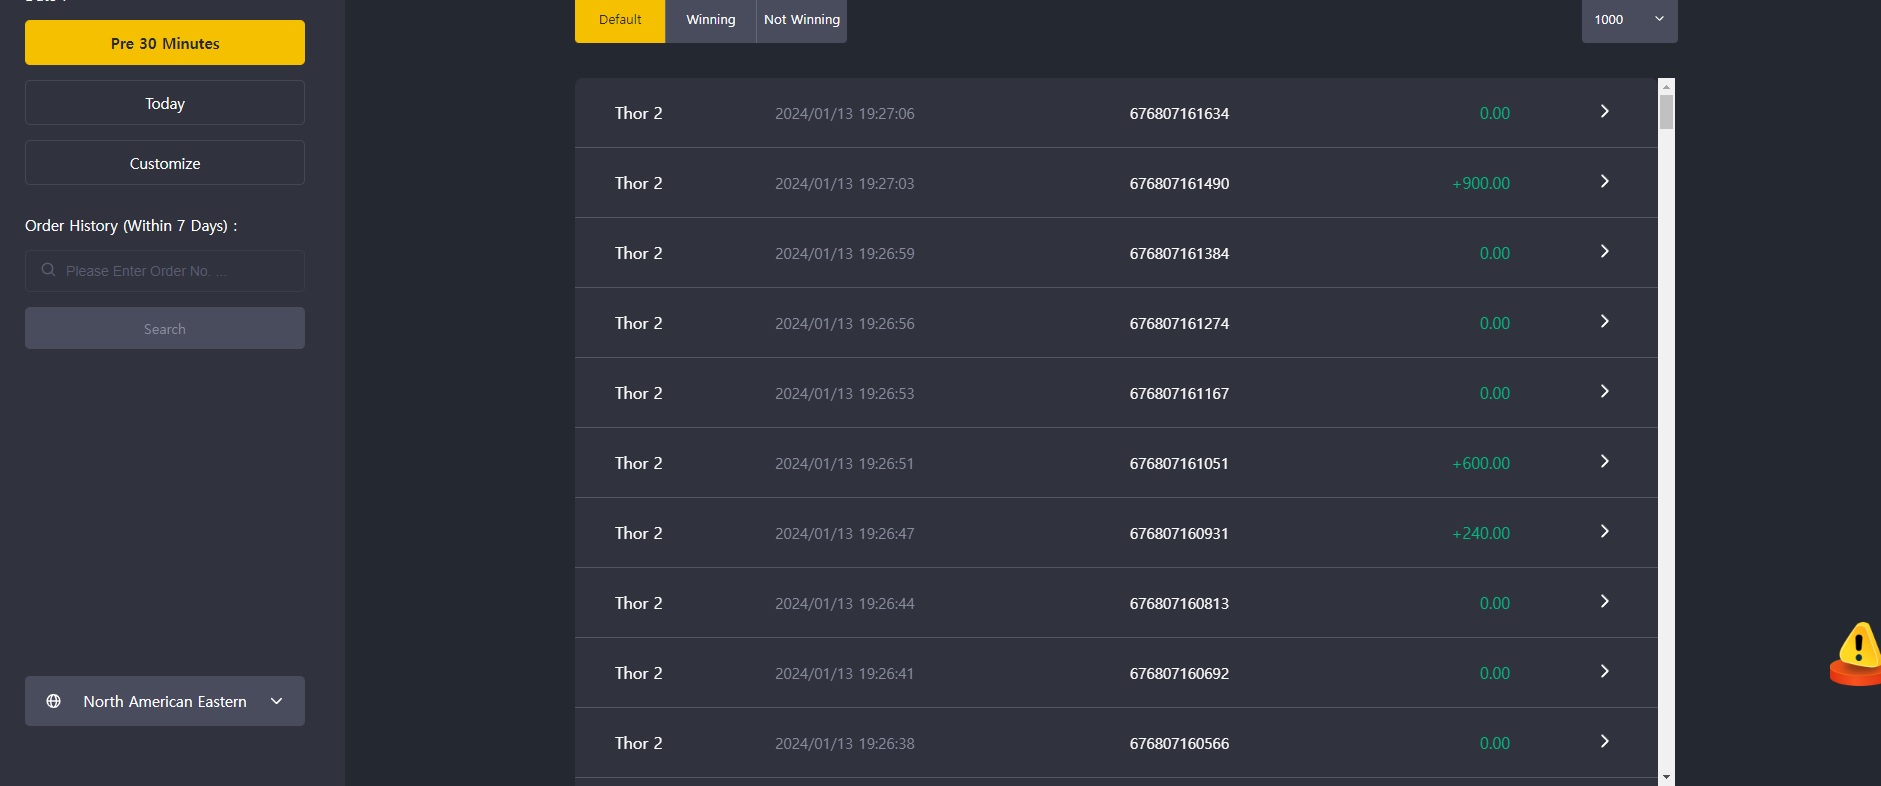
Task: Expand order 676807160692 details arrow
Action: [1604, 672]
